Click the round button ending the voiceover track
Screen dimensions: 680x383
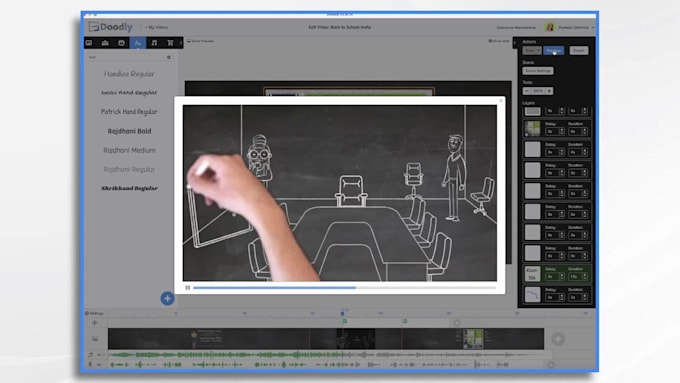pyautogui.click(x=551, y=365)
